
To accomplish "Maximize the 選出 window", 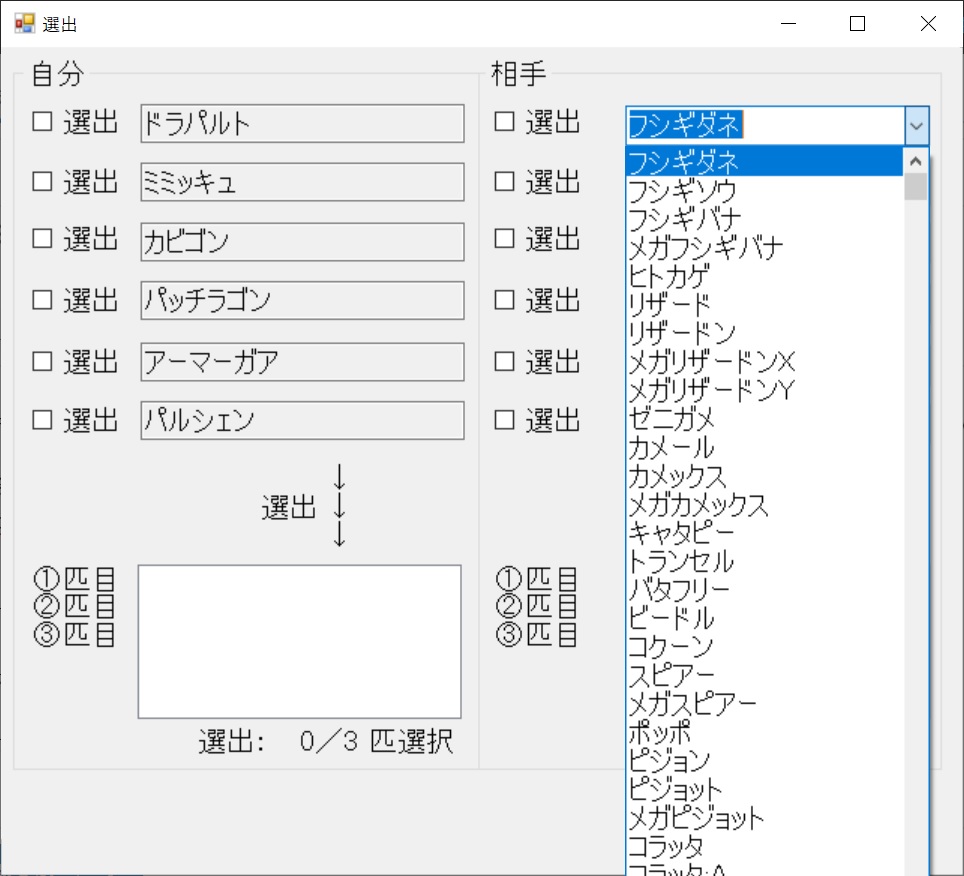I will (857, 23).
